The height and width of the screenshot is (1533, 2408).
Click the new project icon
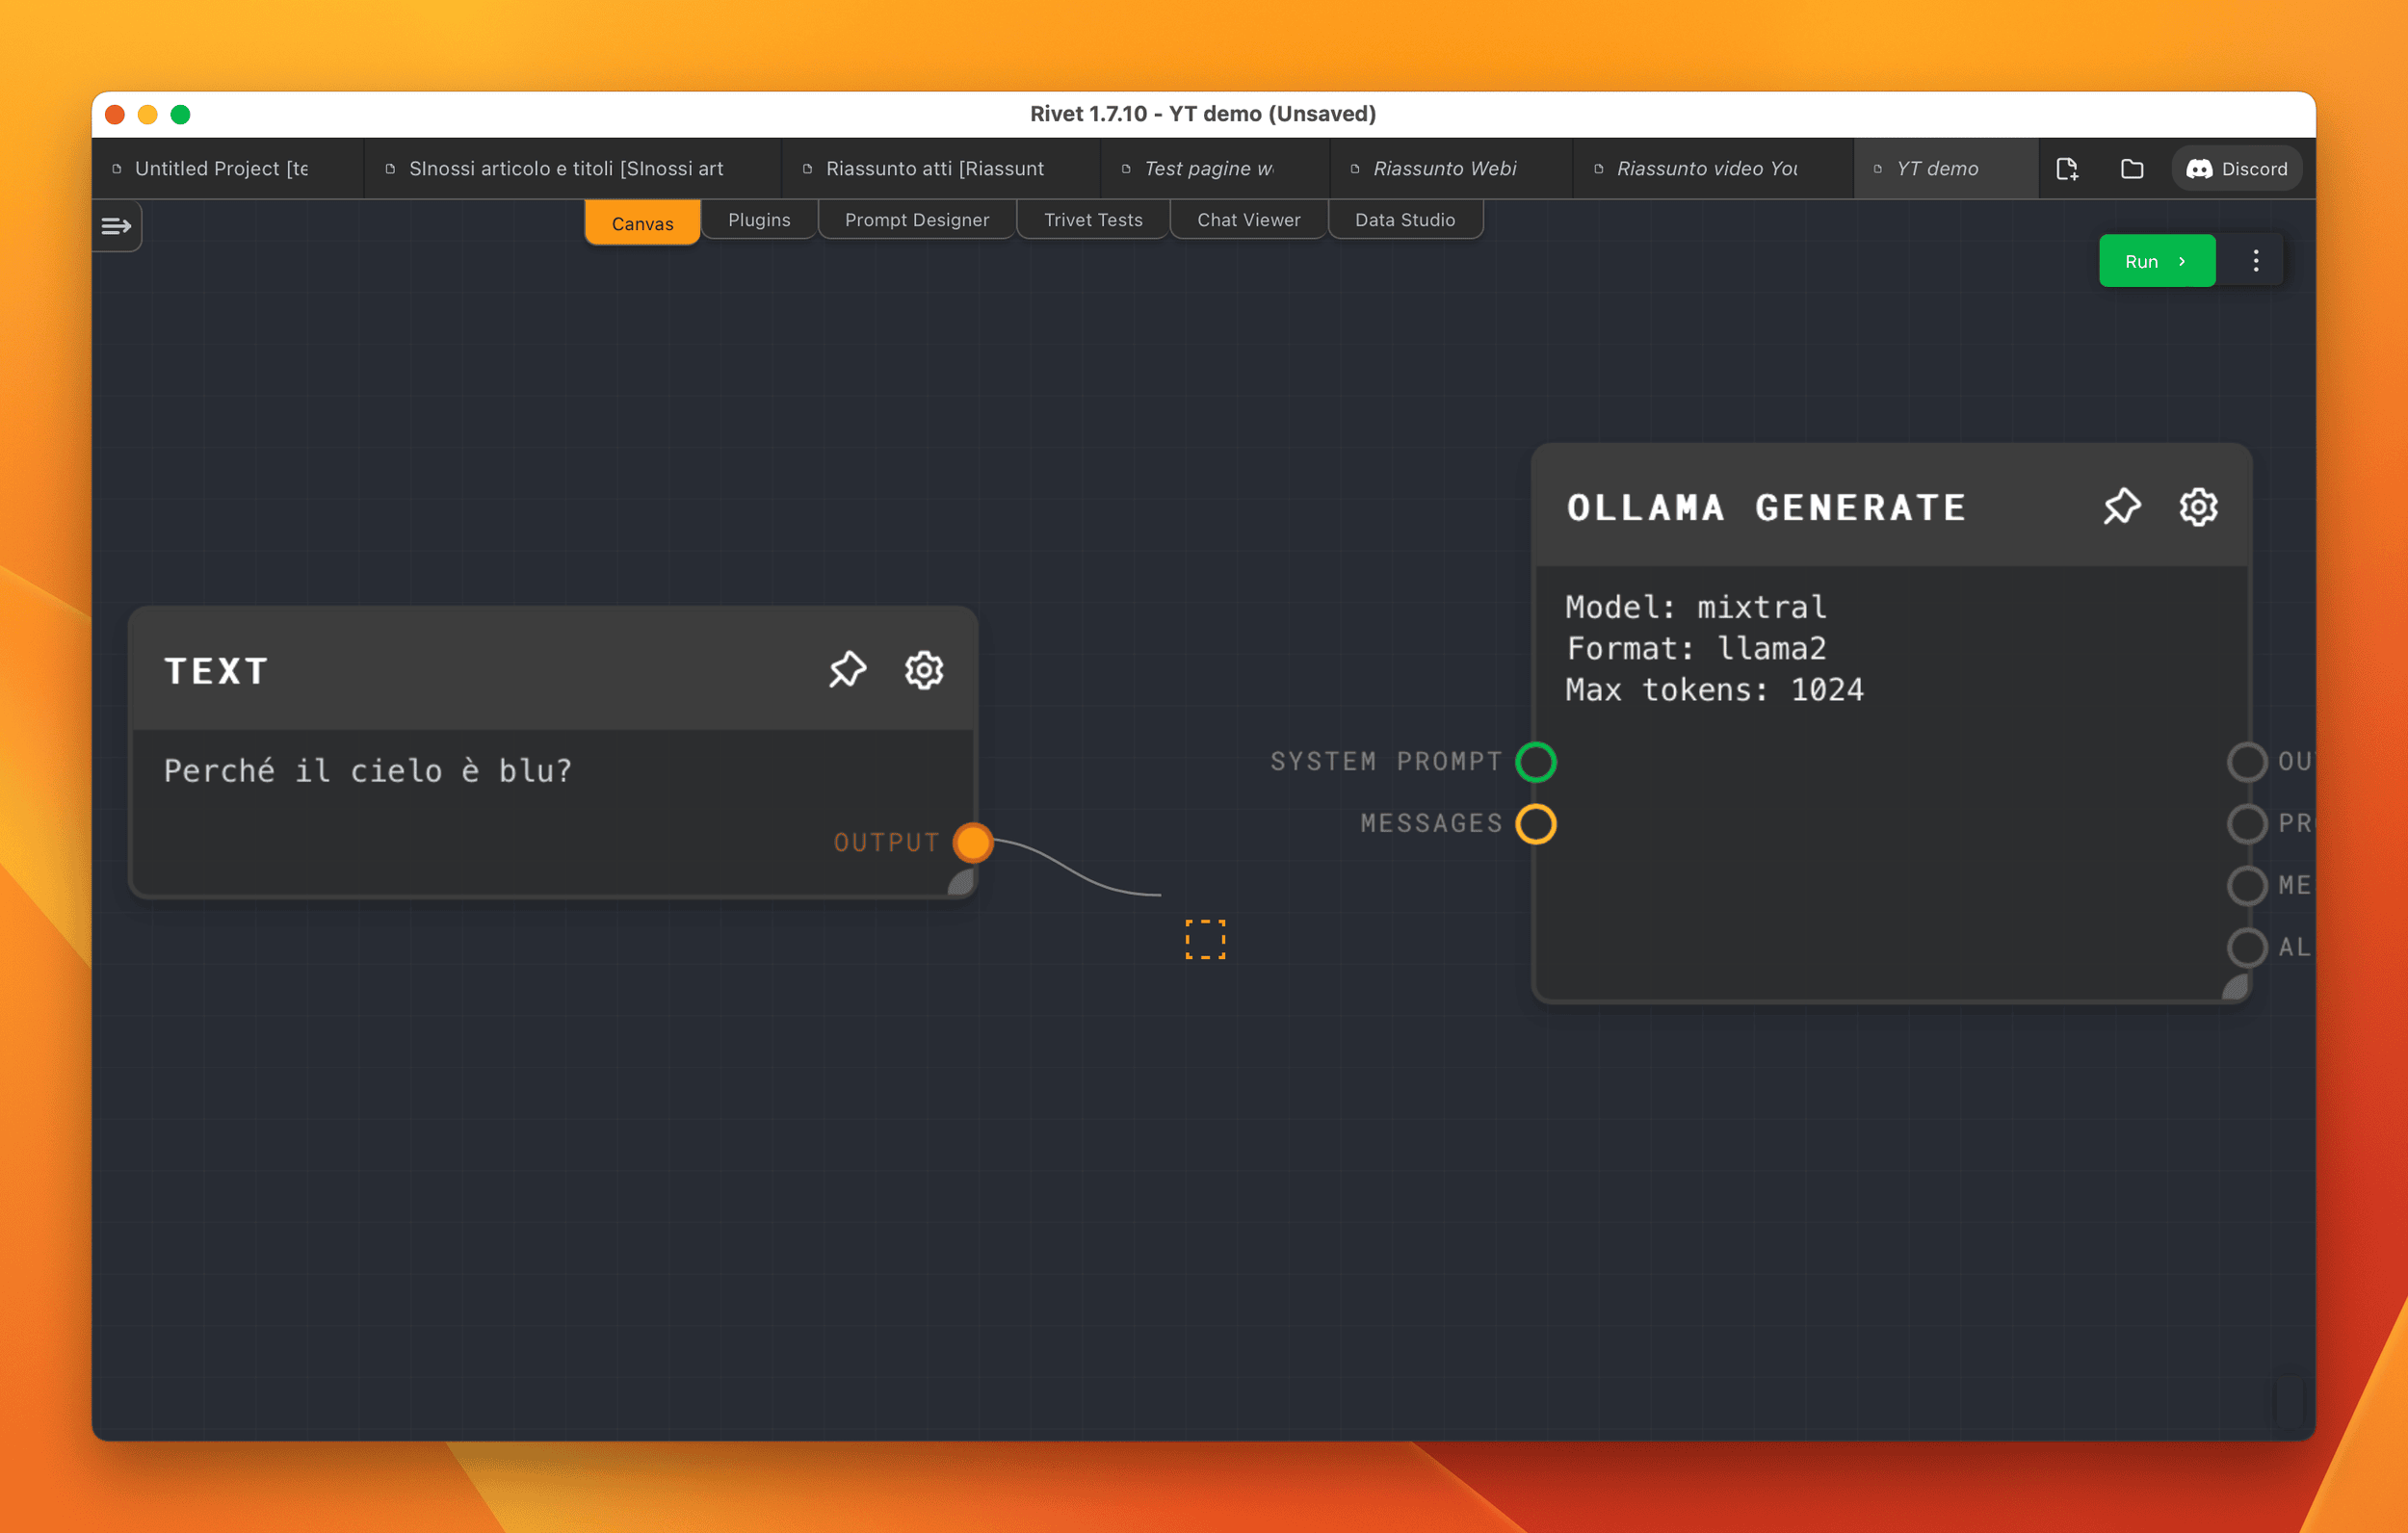(2067, 169)
